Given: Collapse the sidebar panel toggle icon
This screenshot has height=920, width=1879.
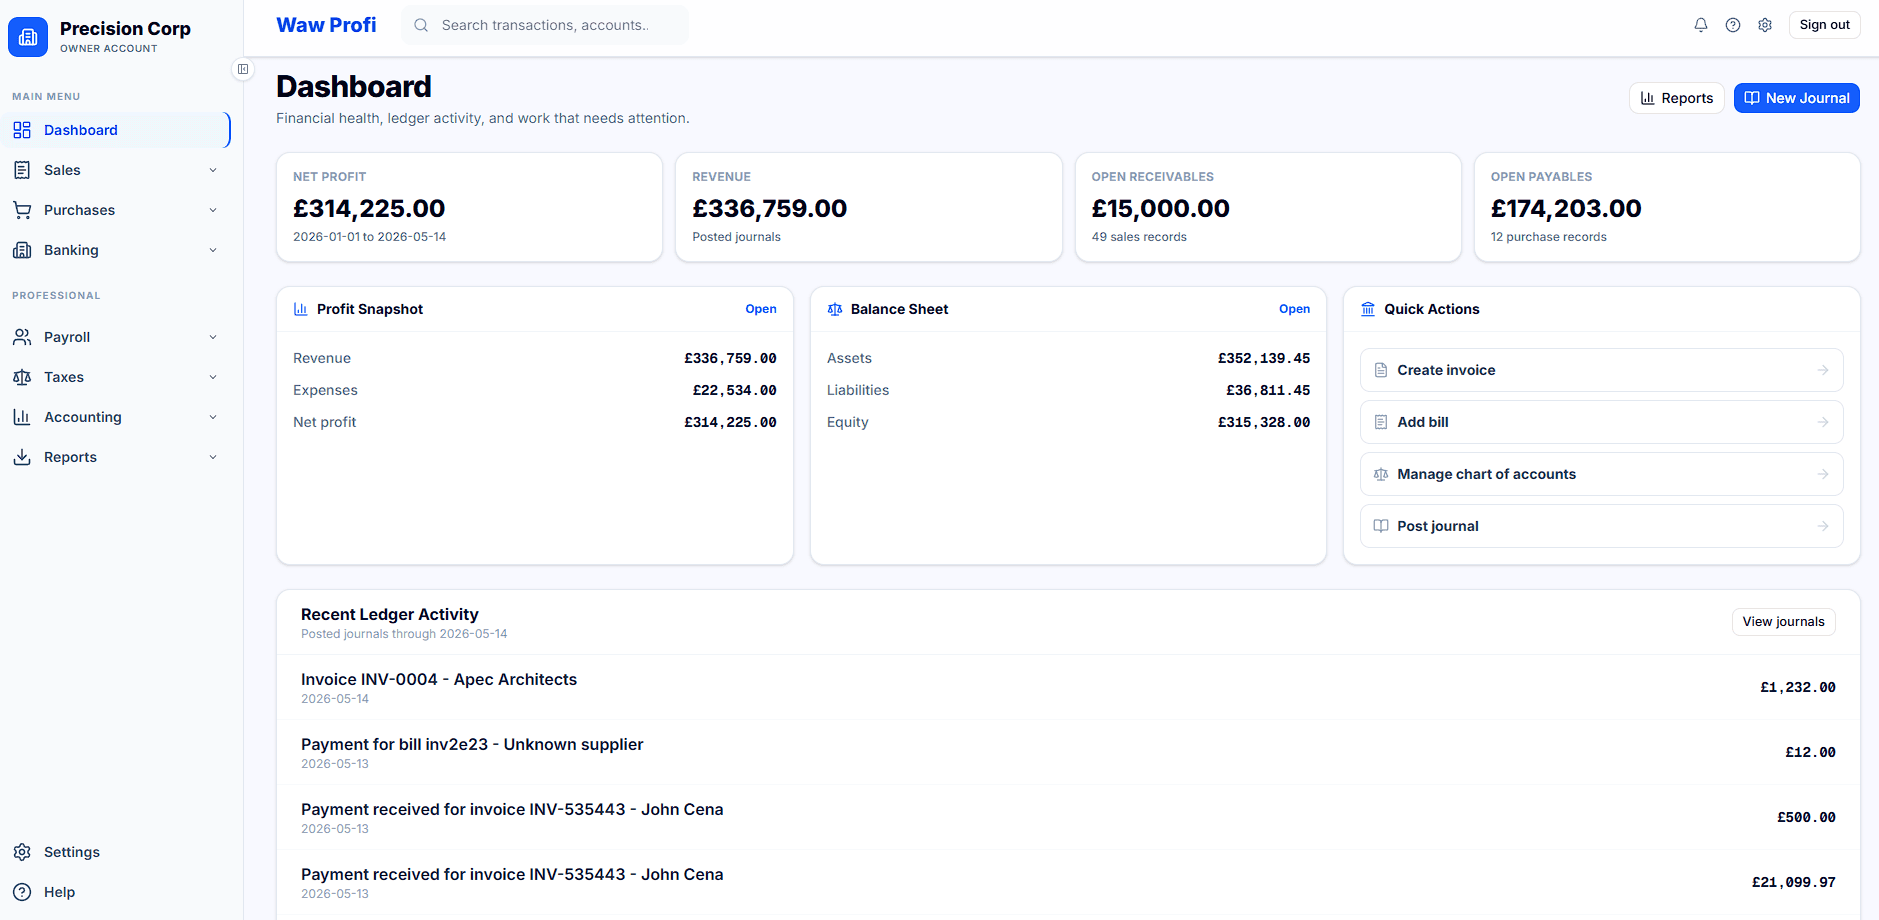Looking at the screenshot, I should tap(243, 69).
